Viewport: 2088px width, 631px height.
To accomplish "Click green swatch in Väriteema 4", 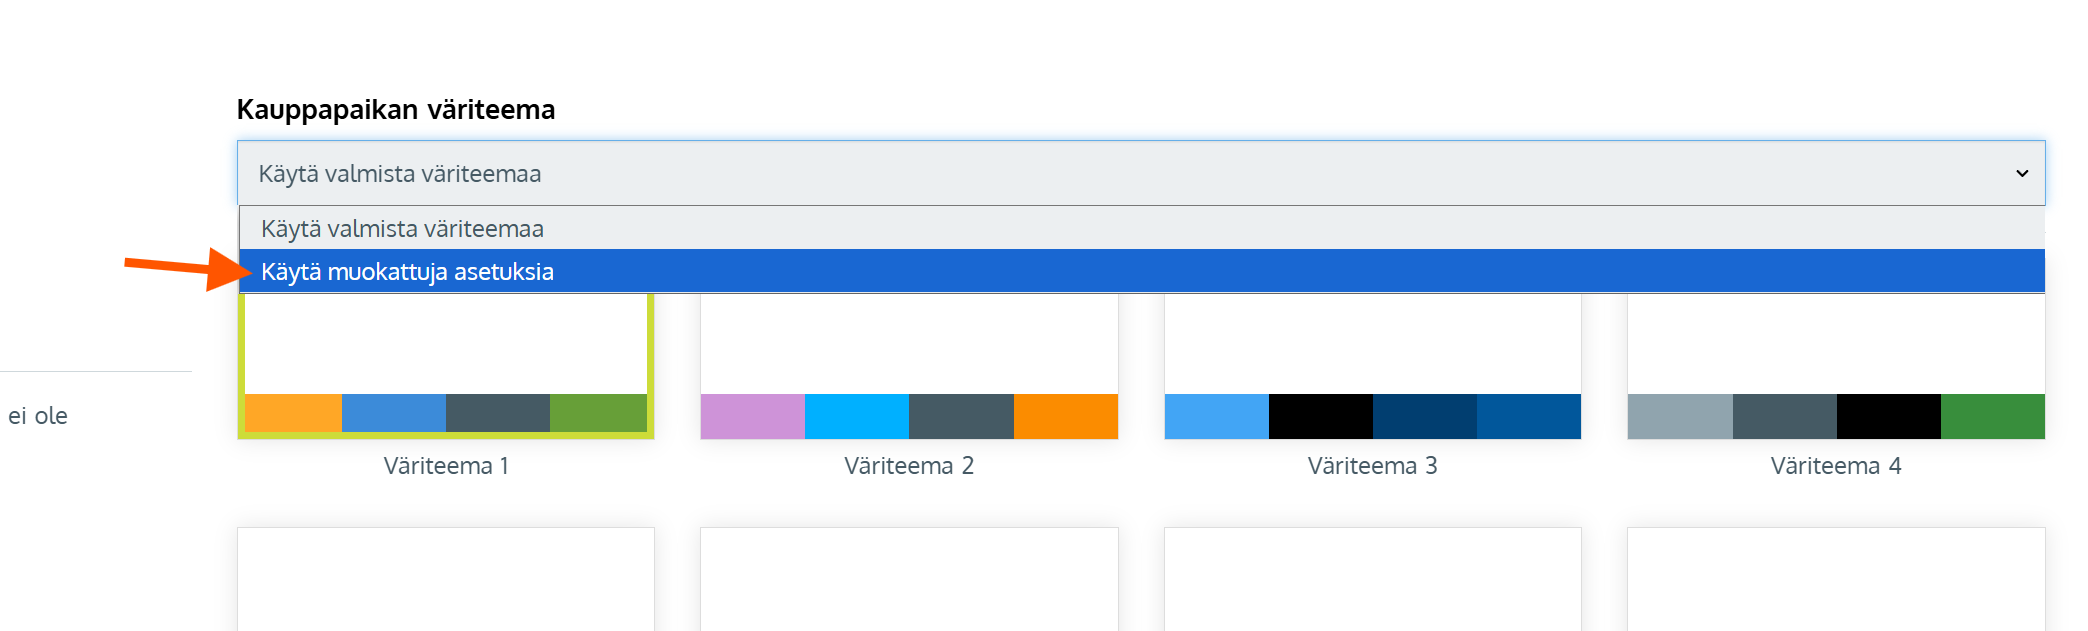I will point(1993,416).
